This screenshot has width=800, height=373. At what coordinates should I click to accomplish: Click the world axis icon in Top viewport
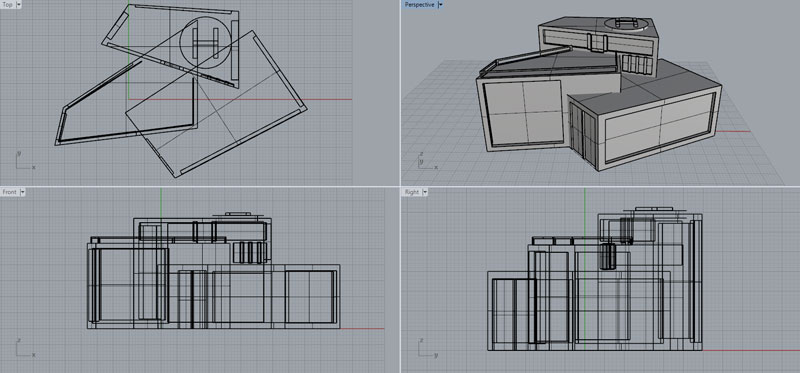pos(24,160)
